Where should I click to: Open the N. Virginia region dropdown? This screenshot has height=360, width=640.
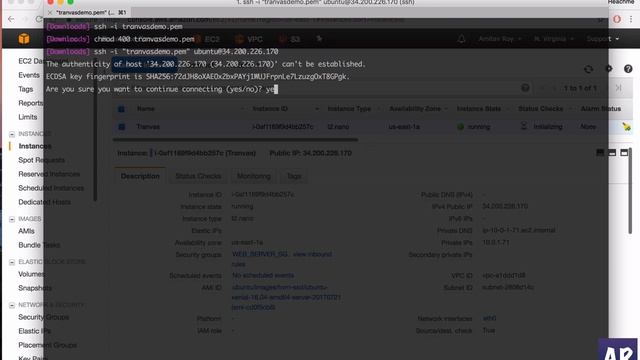click(553, 39)
